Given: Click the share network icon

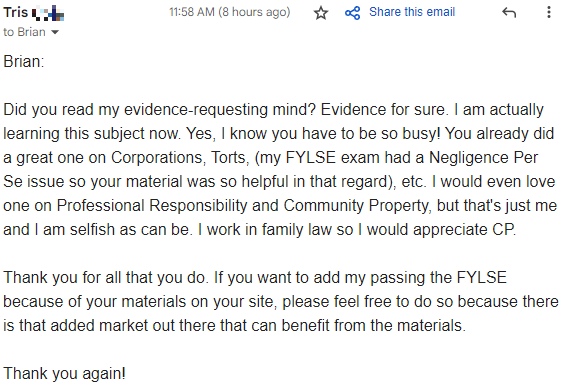Looking at the screenshot, I should click(x=353, y=13).
